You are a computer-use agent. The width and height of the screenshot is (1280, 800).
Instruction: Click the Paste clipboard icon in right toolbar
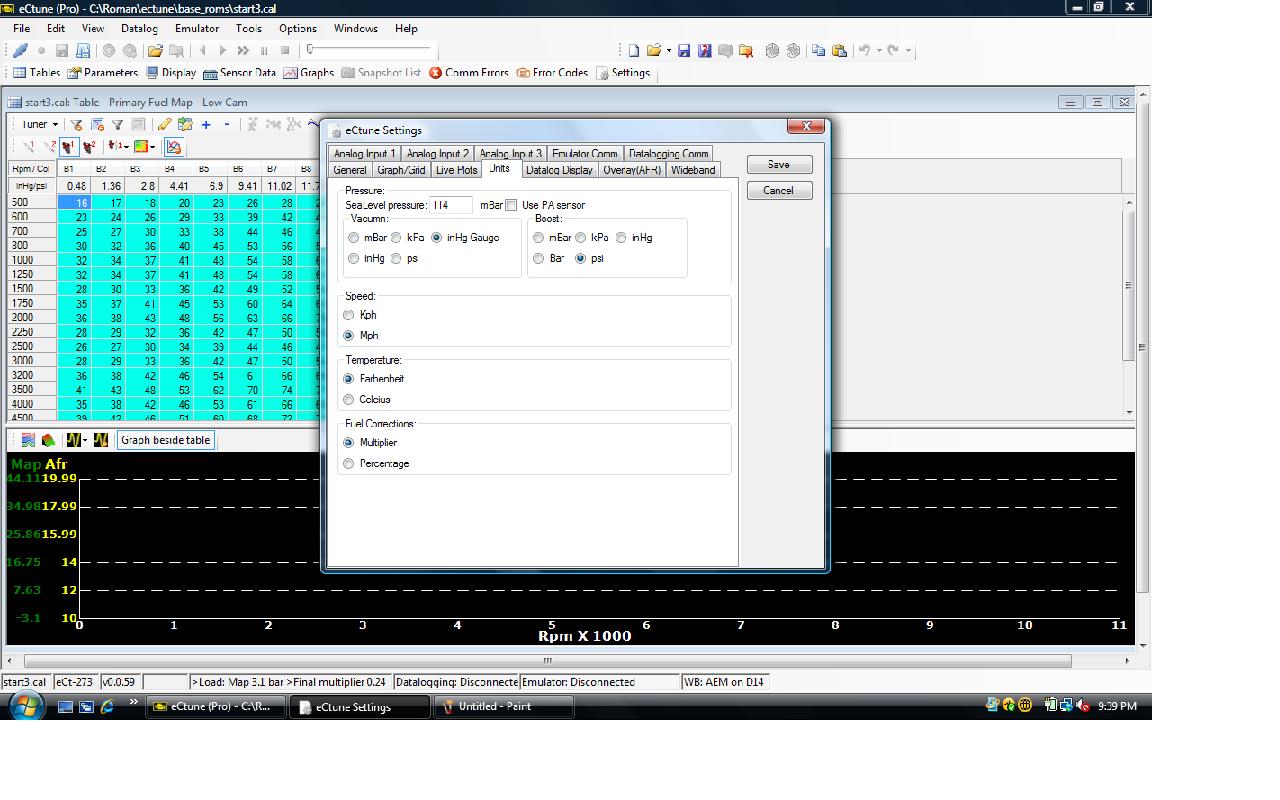click(840, 50)
